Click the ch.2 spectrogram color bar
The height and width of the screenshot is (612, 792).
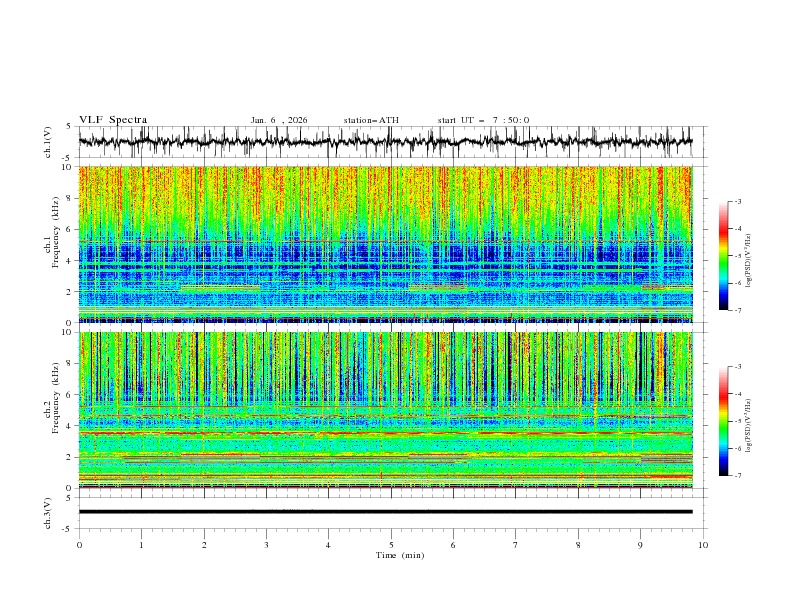tap(723, 421)
